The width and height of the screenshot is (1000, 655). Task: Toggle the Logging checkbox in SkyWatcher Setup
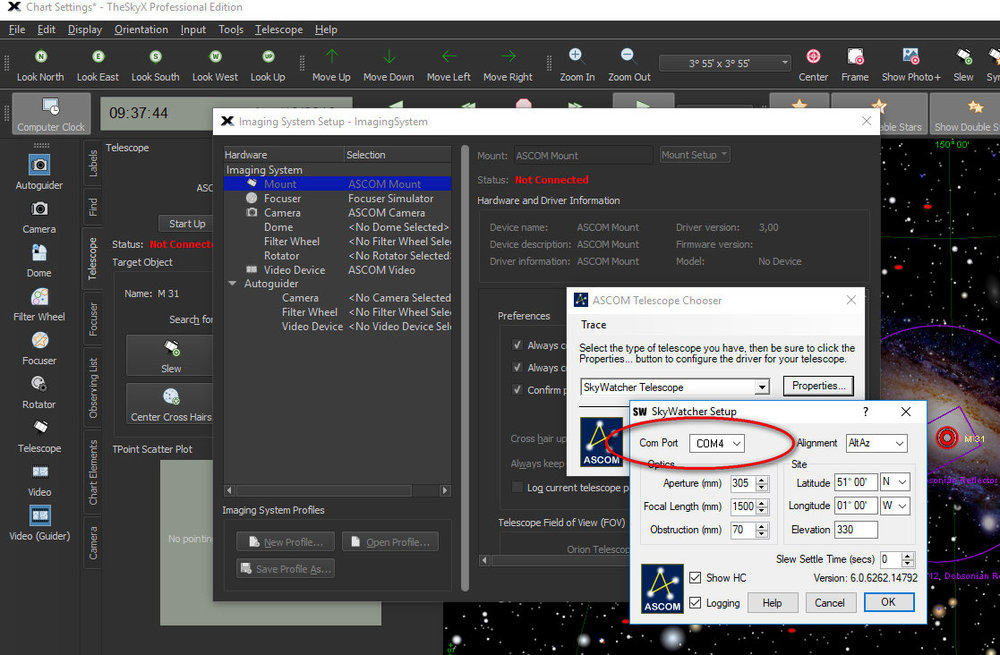click(695, 603)
